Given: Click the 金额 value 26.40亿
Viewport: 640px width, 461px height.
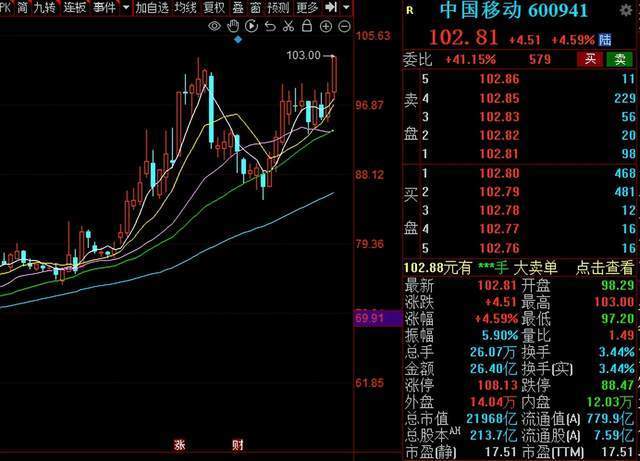Looking at the screenshot, I should coord(493,369).
